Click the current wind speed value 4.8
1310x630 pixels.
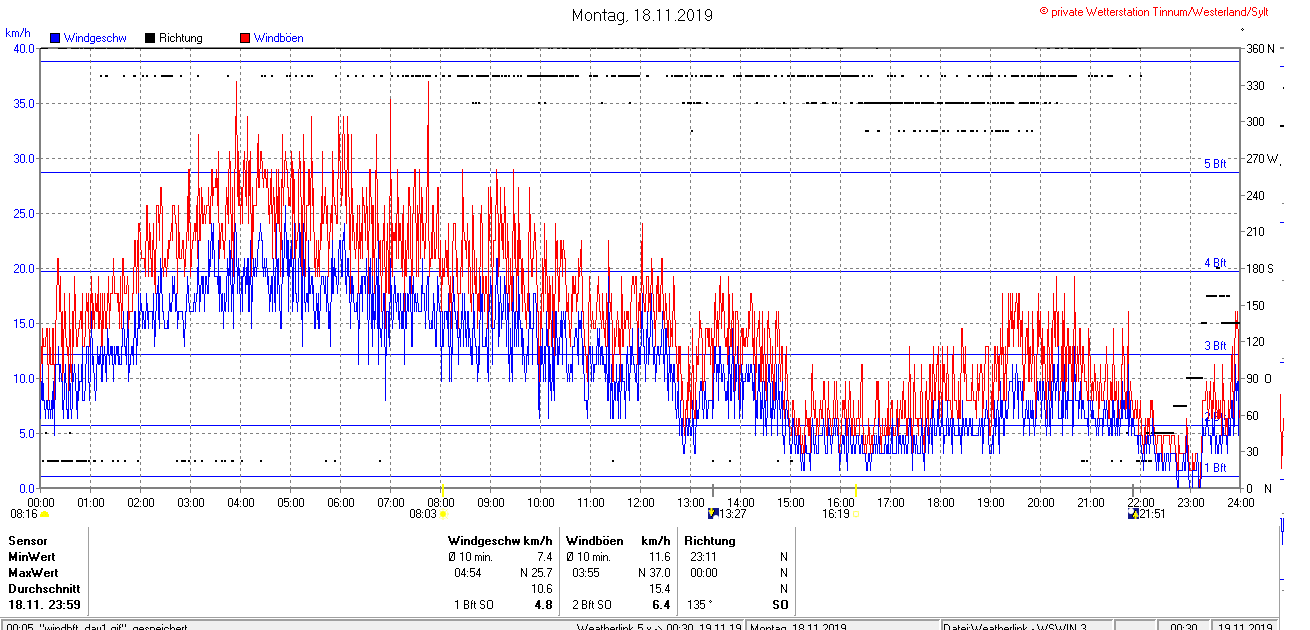coord(543,605)
